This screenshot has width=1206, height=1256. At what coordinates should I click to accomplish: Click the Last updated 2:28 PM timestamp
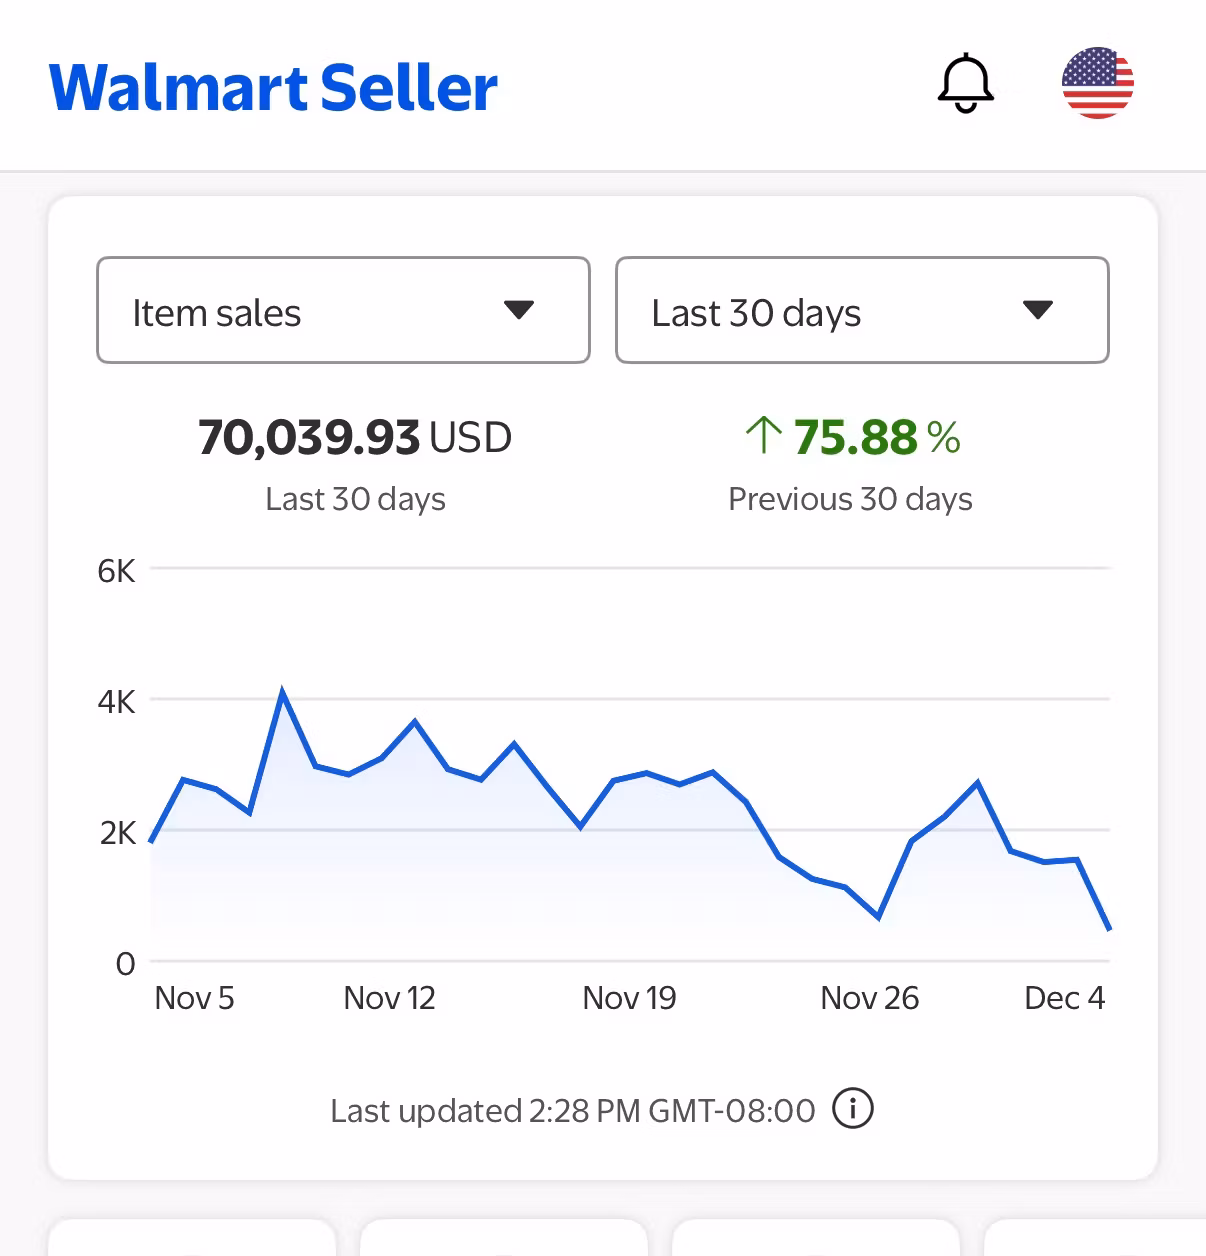(572, 1111)
